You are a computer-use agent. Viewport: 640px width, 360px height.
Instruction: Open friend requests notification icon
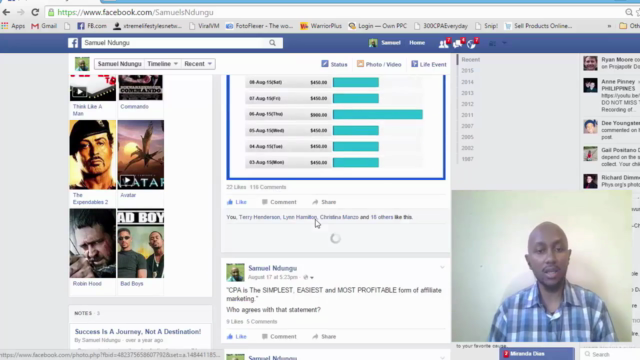[x=444, y=43]
